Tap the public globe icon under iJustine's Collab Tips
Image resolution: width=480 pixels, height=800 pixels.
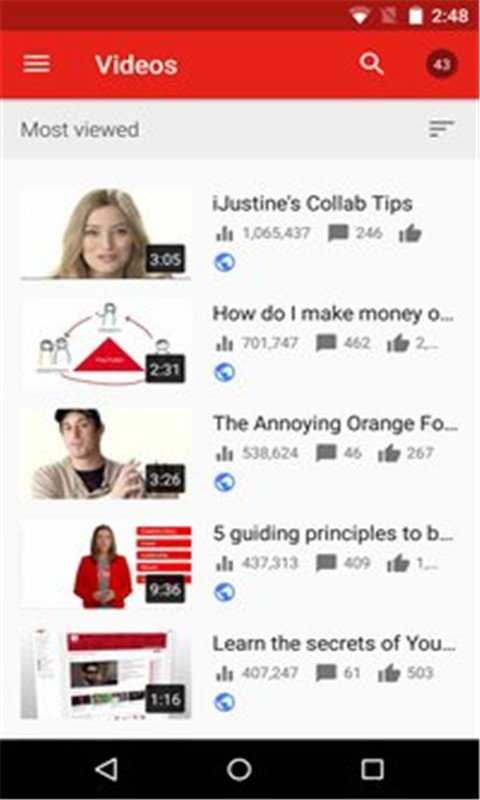pos(224,262)
